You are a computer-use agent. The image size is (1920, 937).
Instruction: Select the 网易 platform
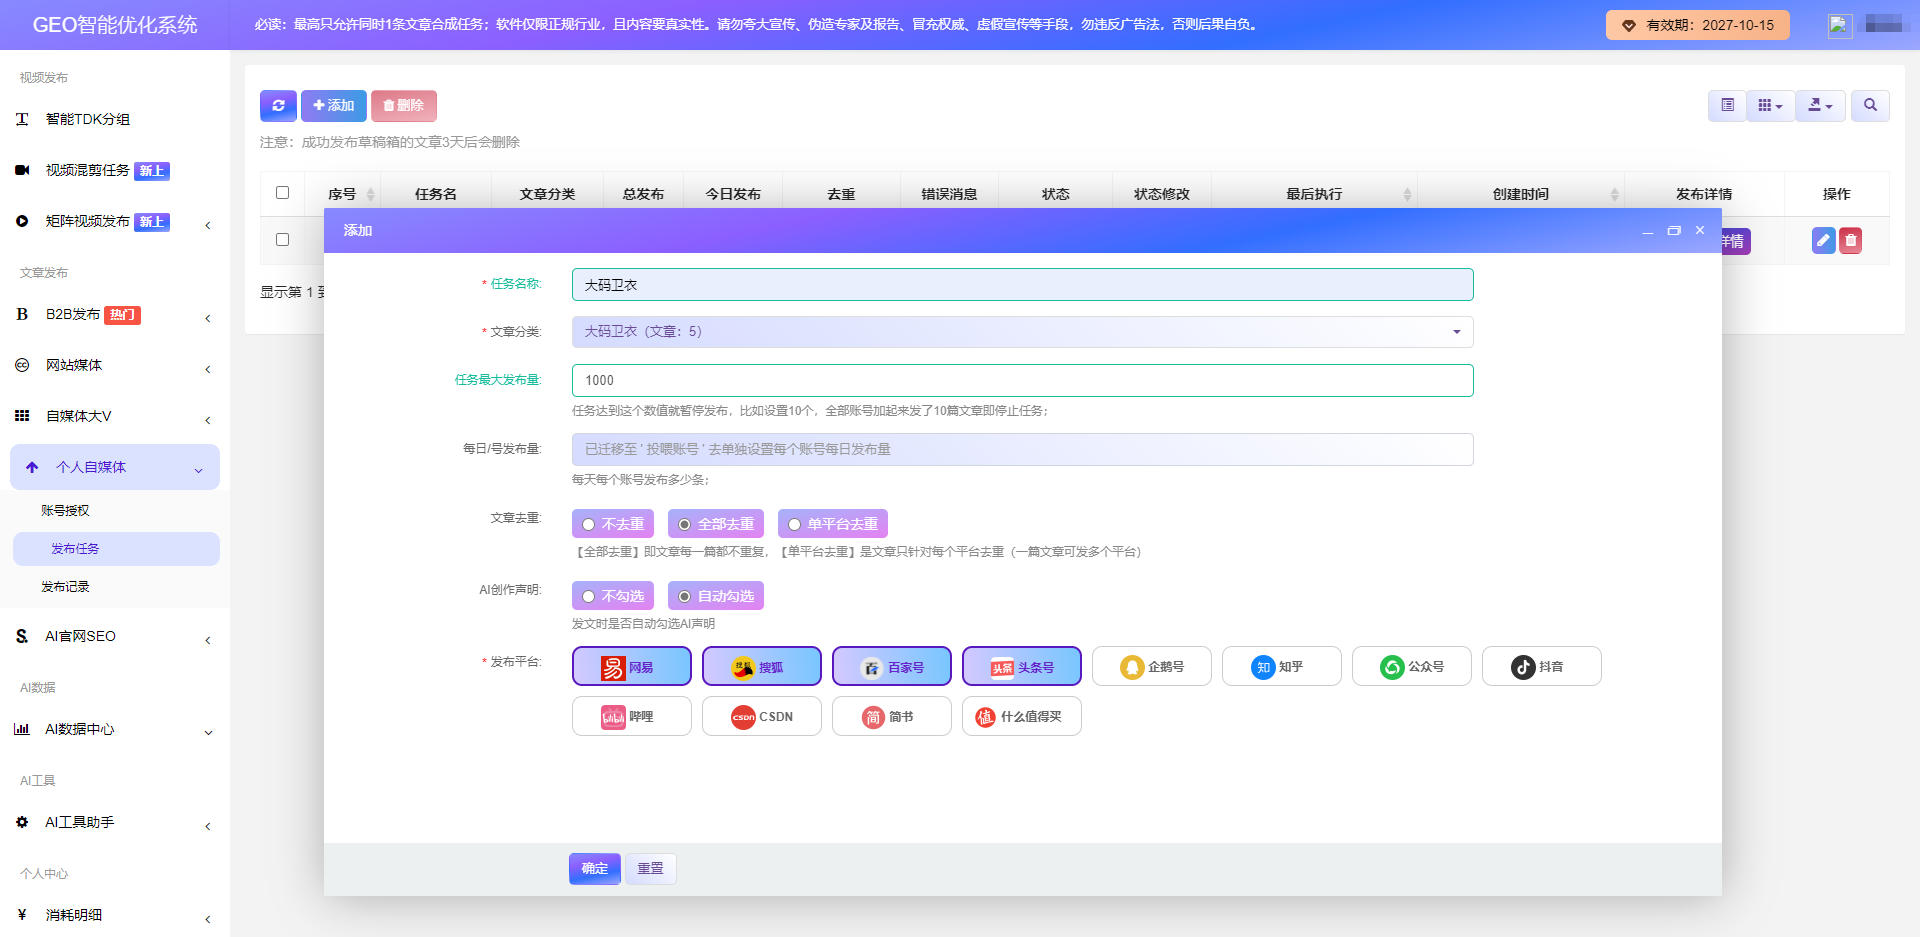point(632,666)
